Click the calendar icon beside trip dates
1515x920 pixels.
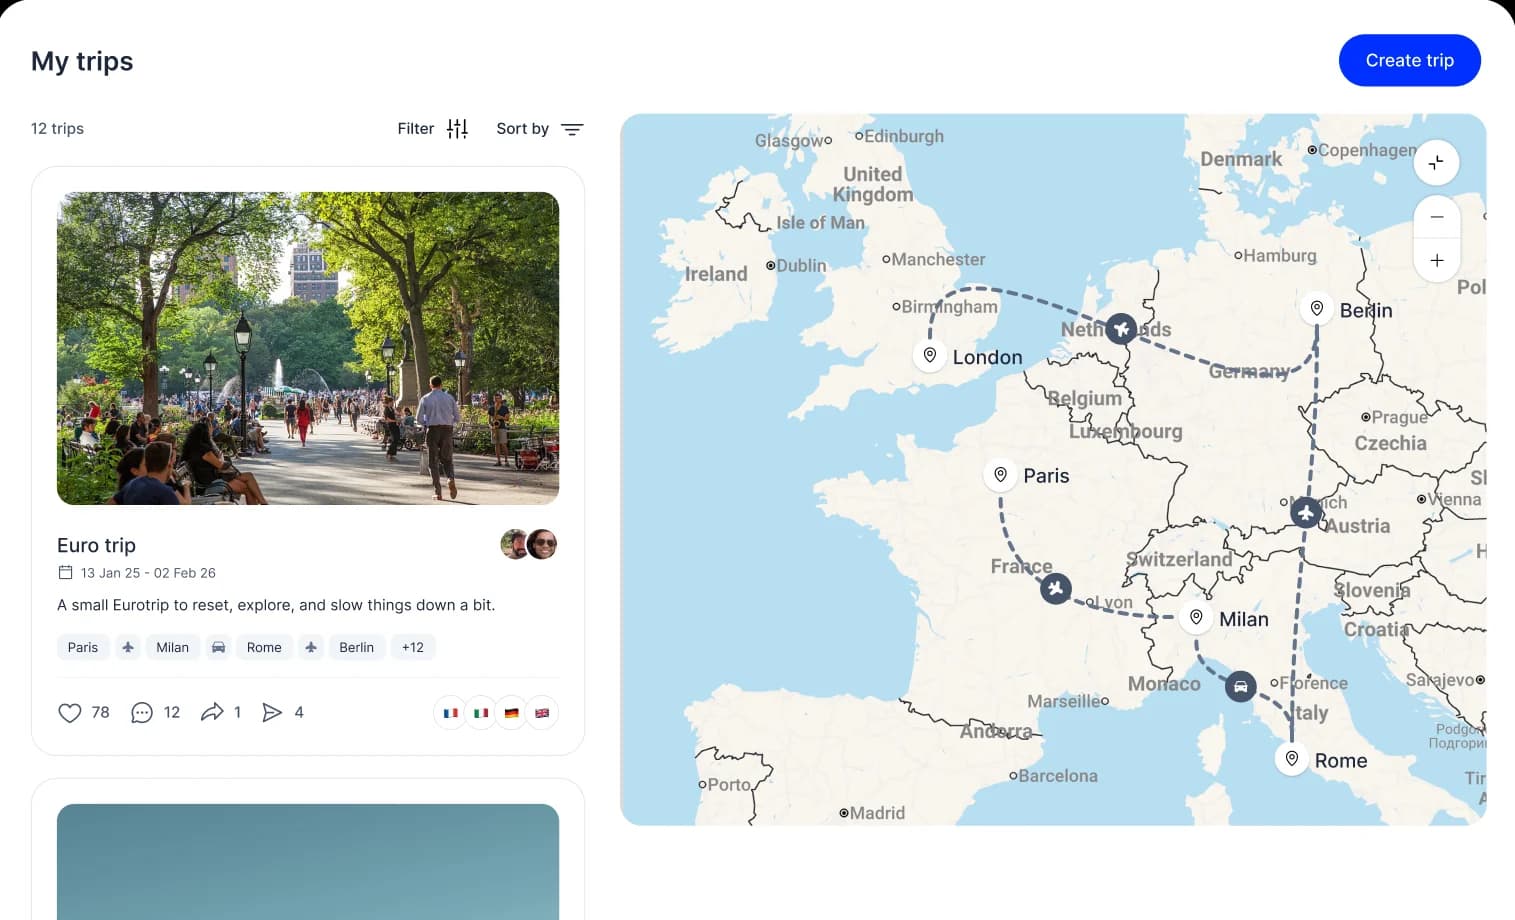pyautogui.click(x=66, y=573)
